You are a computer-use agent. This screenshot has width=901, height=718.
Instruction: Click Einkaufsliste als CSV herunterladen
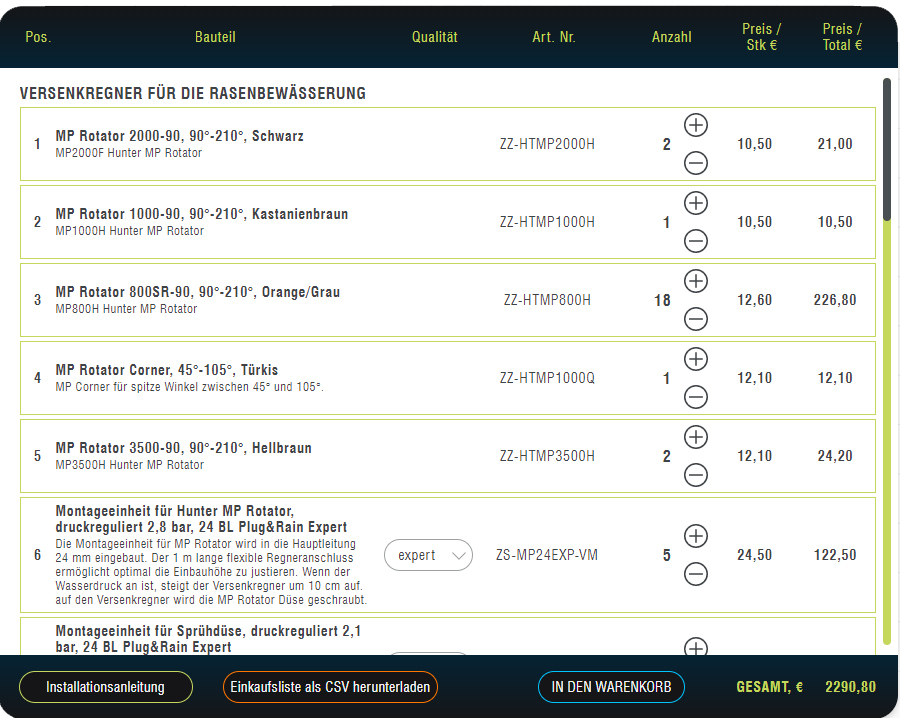point(330,687)
